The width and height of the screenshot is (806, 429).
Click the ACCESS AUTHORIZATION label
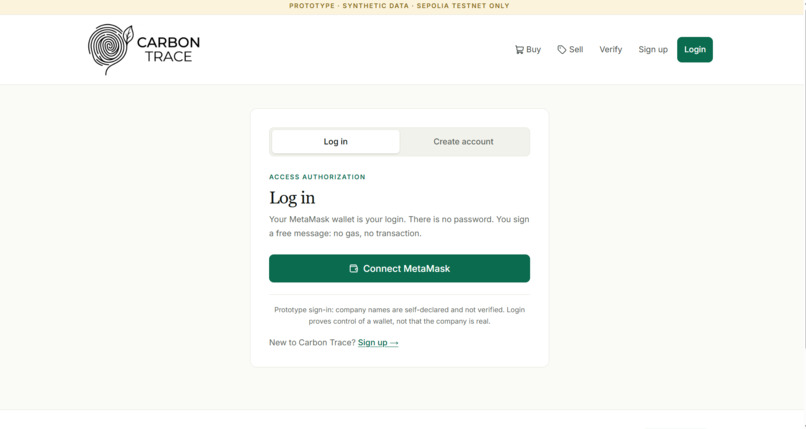(x=317, y=177)
